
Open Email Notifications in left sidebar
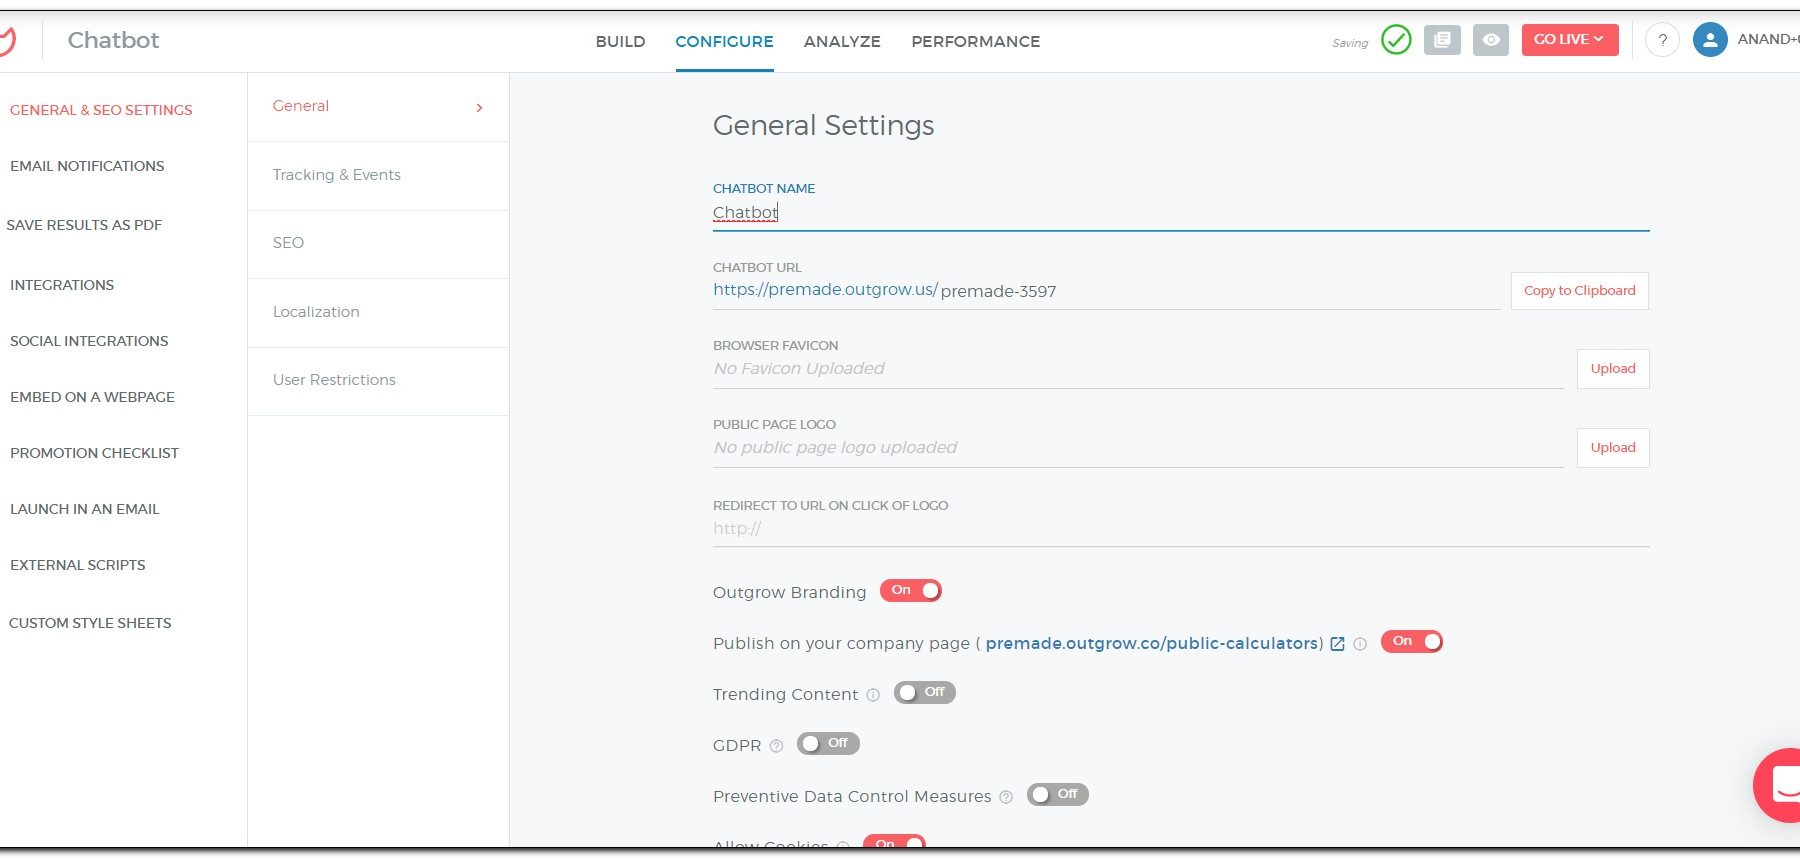pyautogui.click(x=87, y=166)
